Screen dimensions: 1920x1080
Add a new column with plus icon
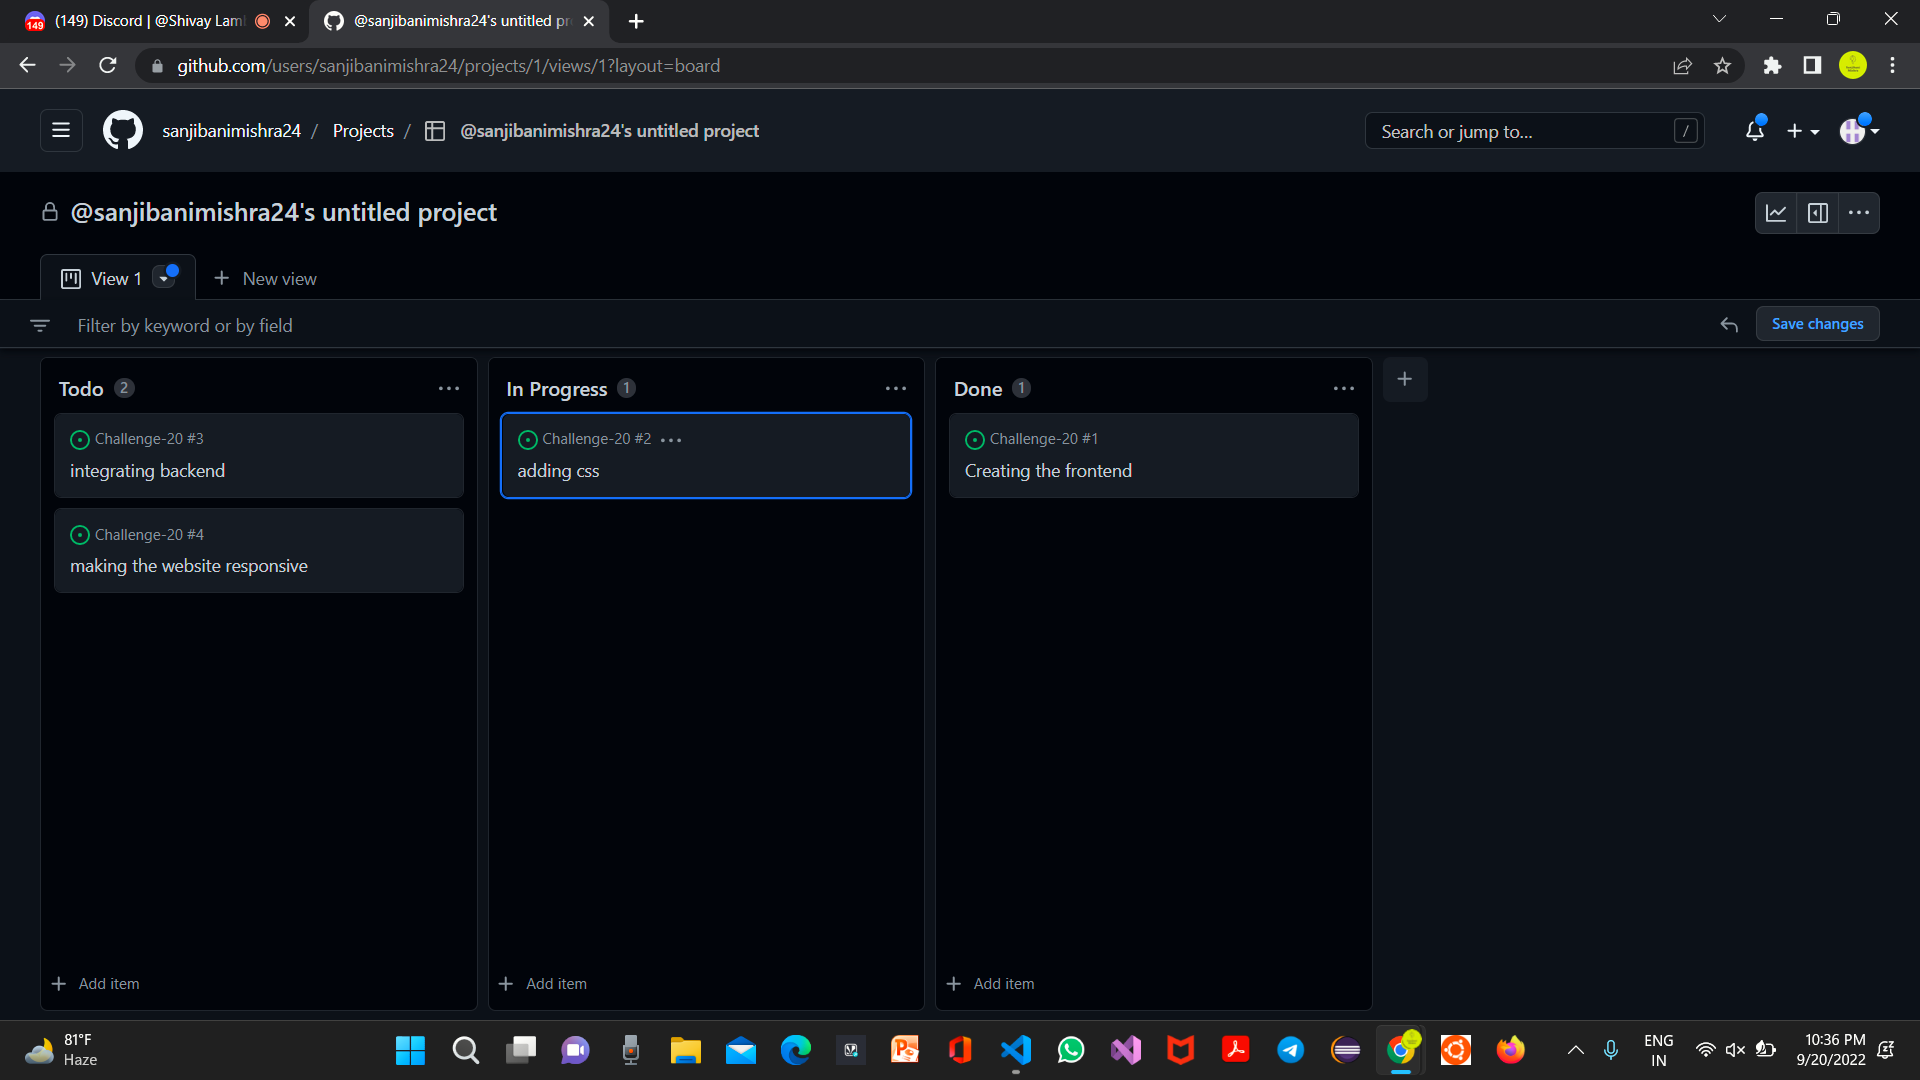(x=1404, y=379)
